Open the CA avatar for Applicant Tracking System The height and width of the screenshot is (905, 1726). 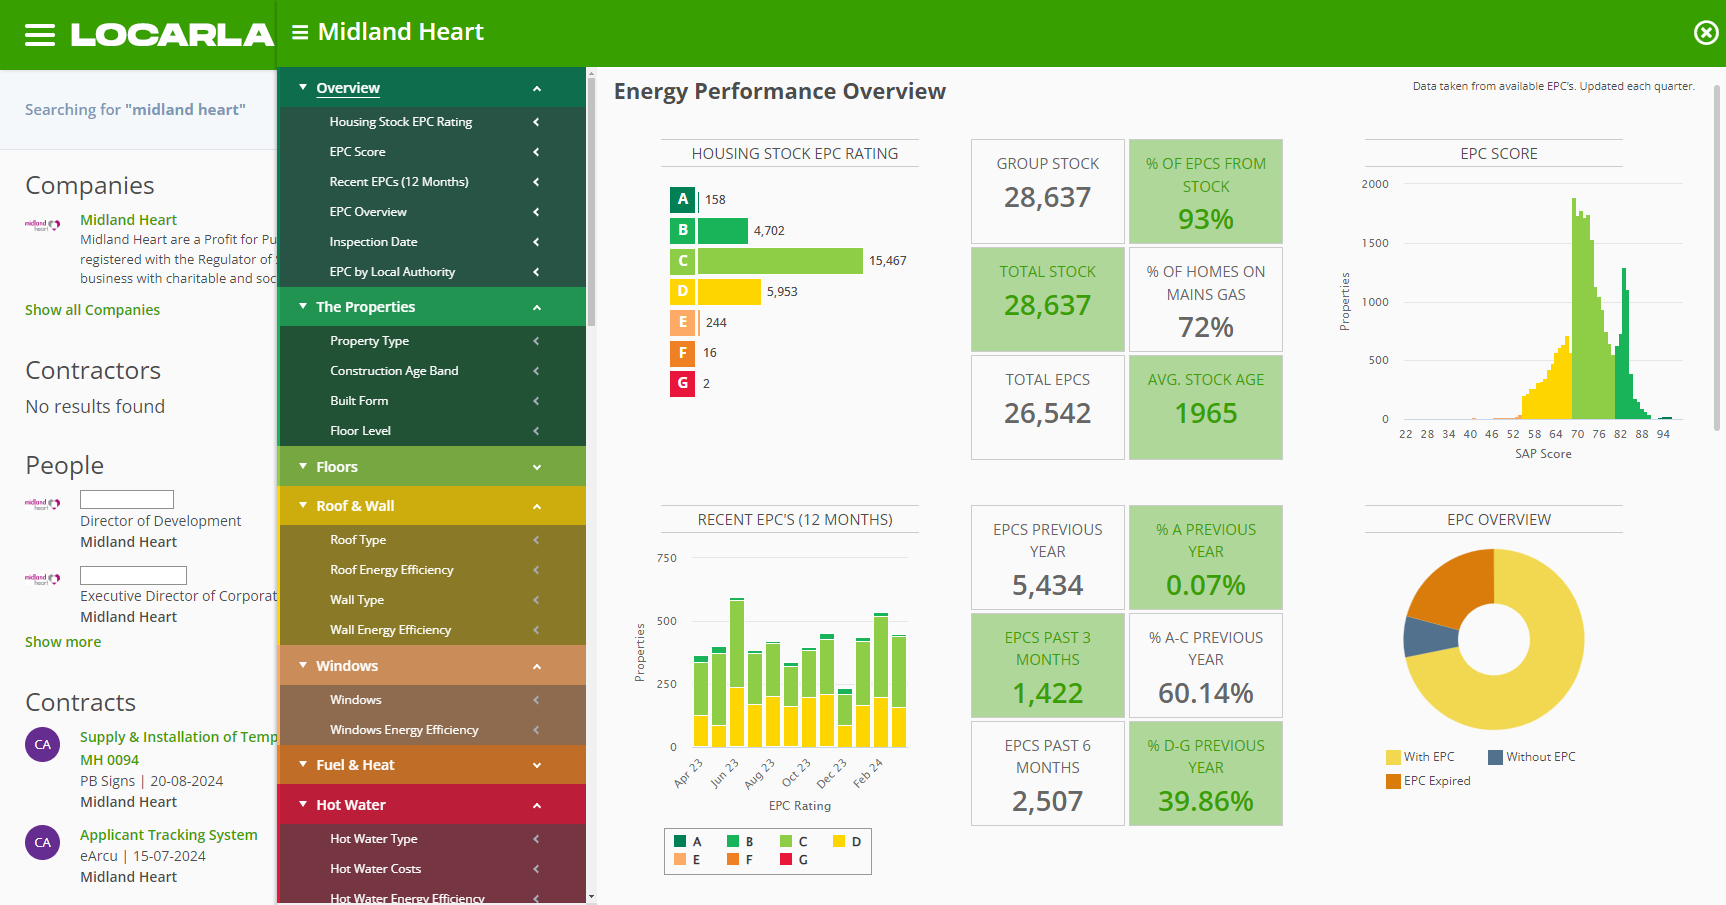click(x=43, y=842)
